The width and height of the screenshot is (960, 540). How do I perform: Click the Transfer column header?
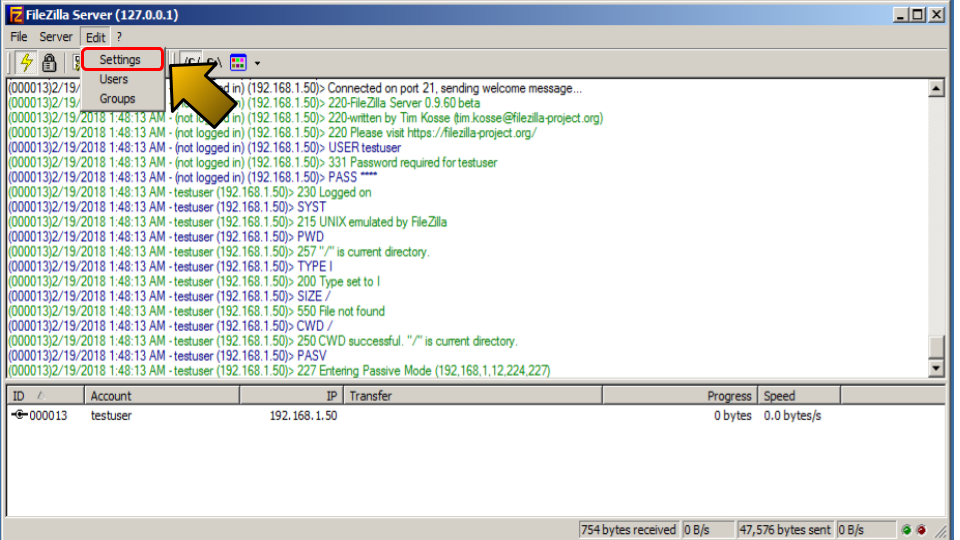tap(473, 396)
